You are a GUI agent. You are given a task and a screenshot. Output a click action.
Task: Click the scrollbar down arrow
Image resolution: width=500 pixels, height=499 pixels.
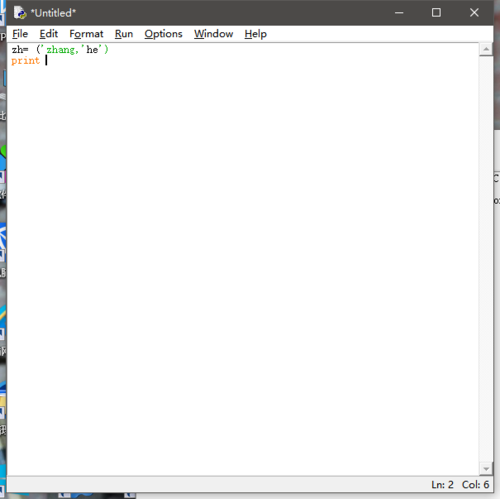click(x=486, y=469)
